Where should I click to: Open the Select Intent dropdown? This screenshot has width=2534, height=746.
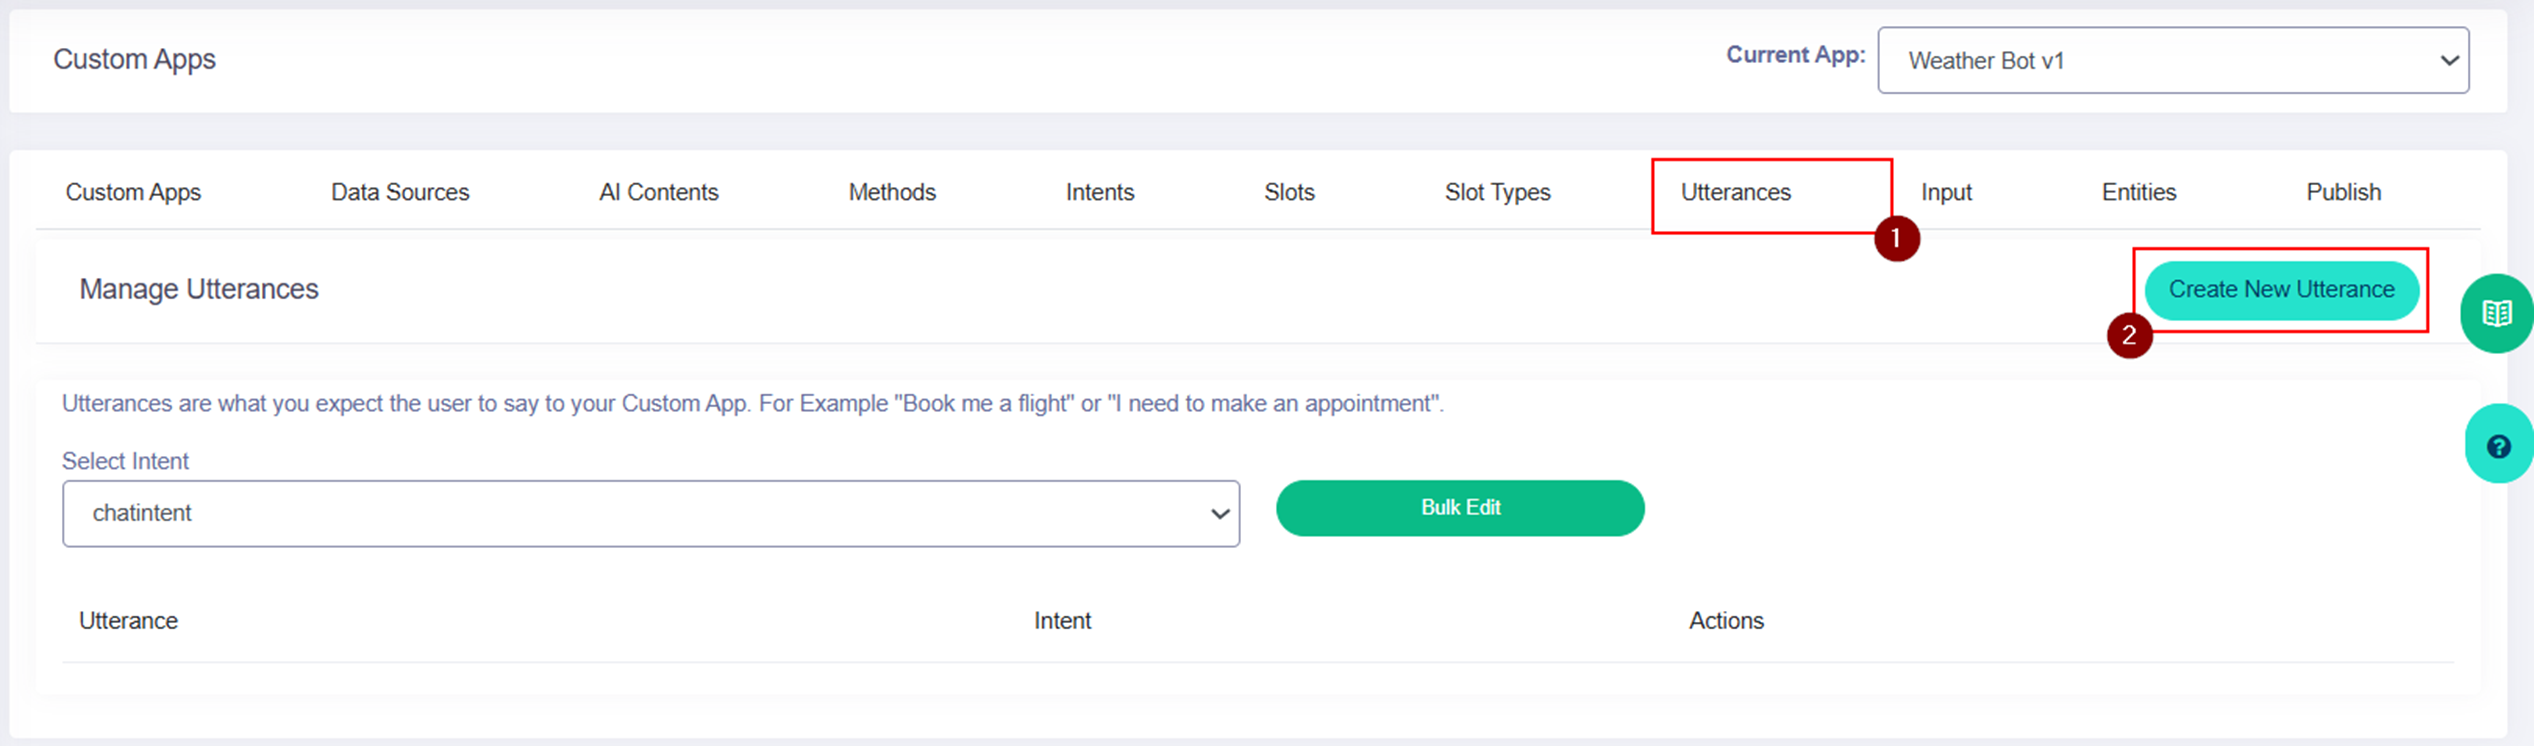(650, 513)
